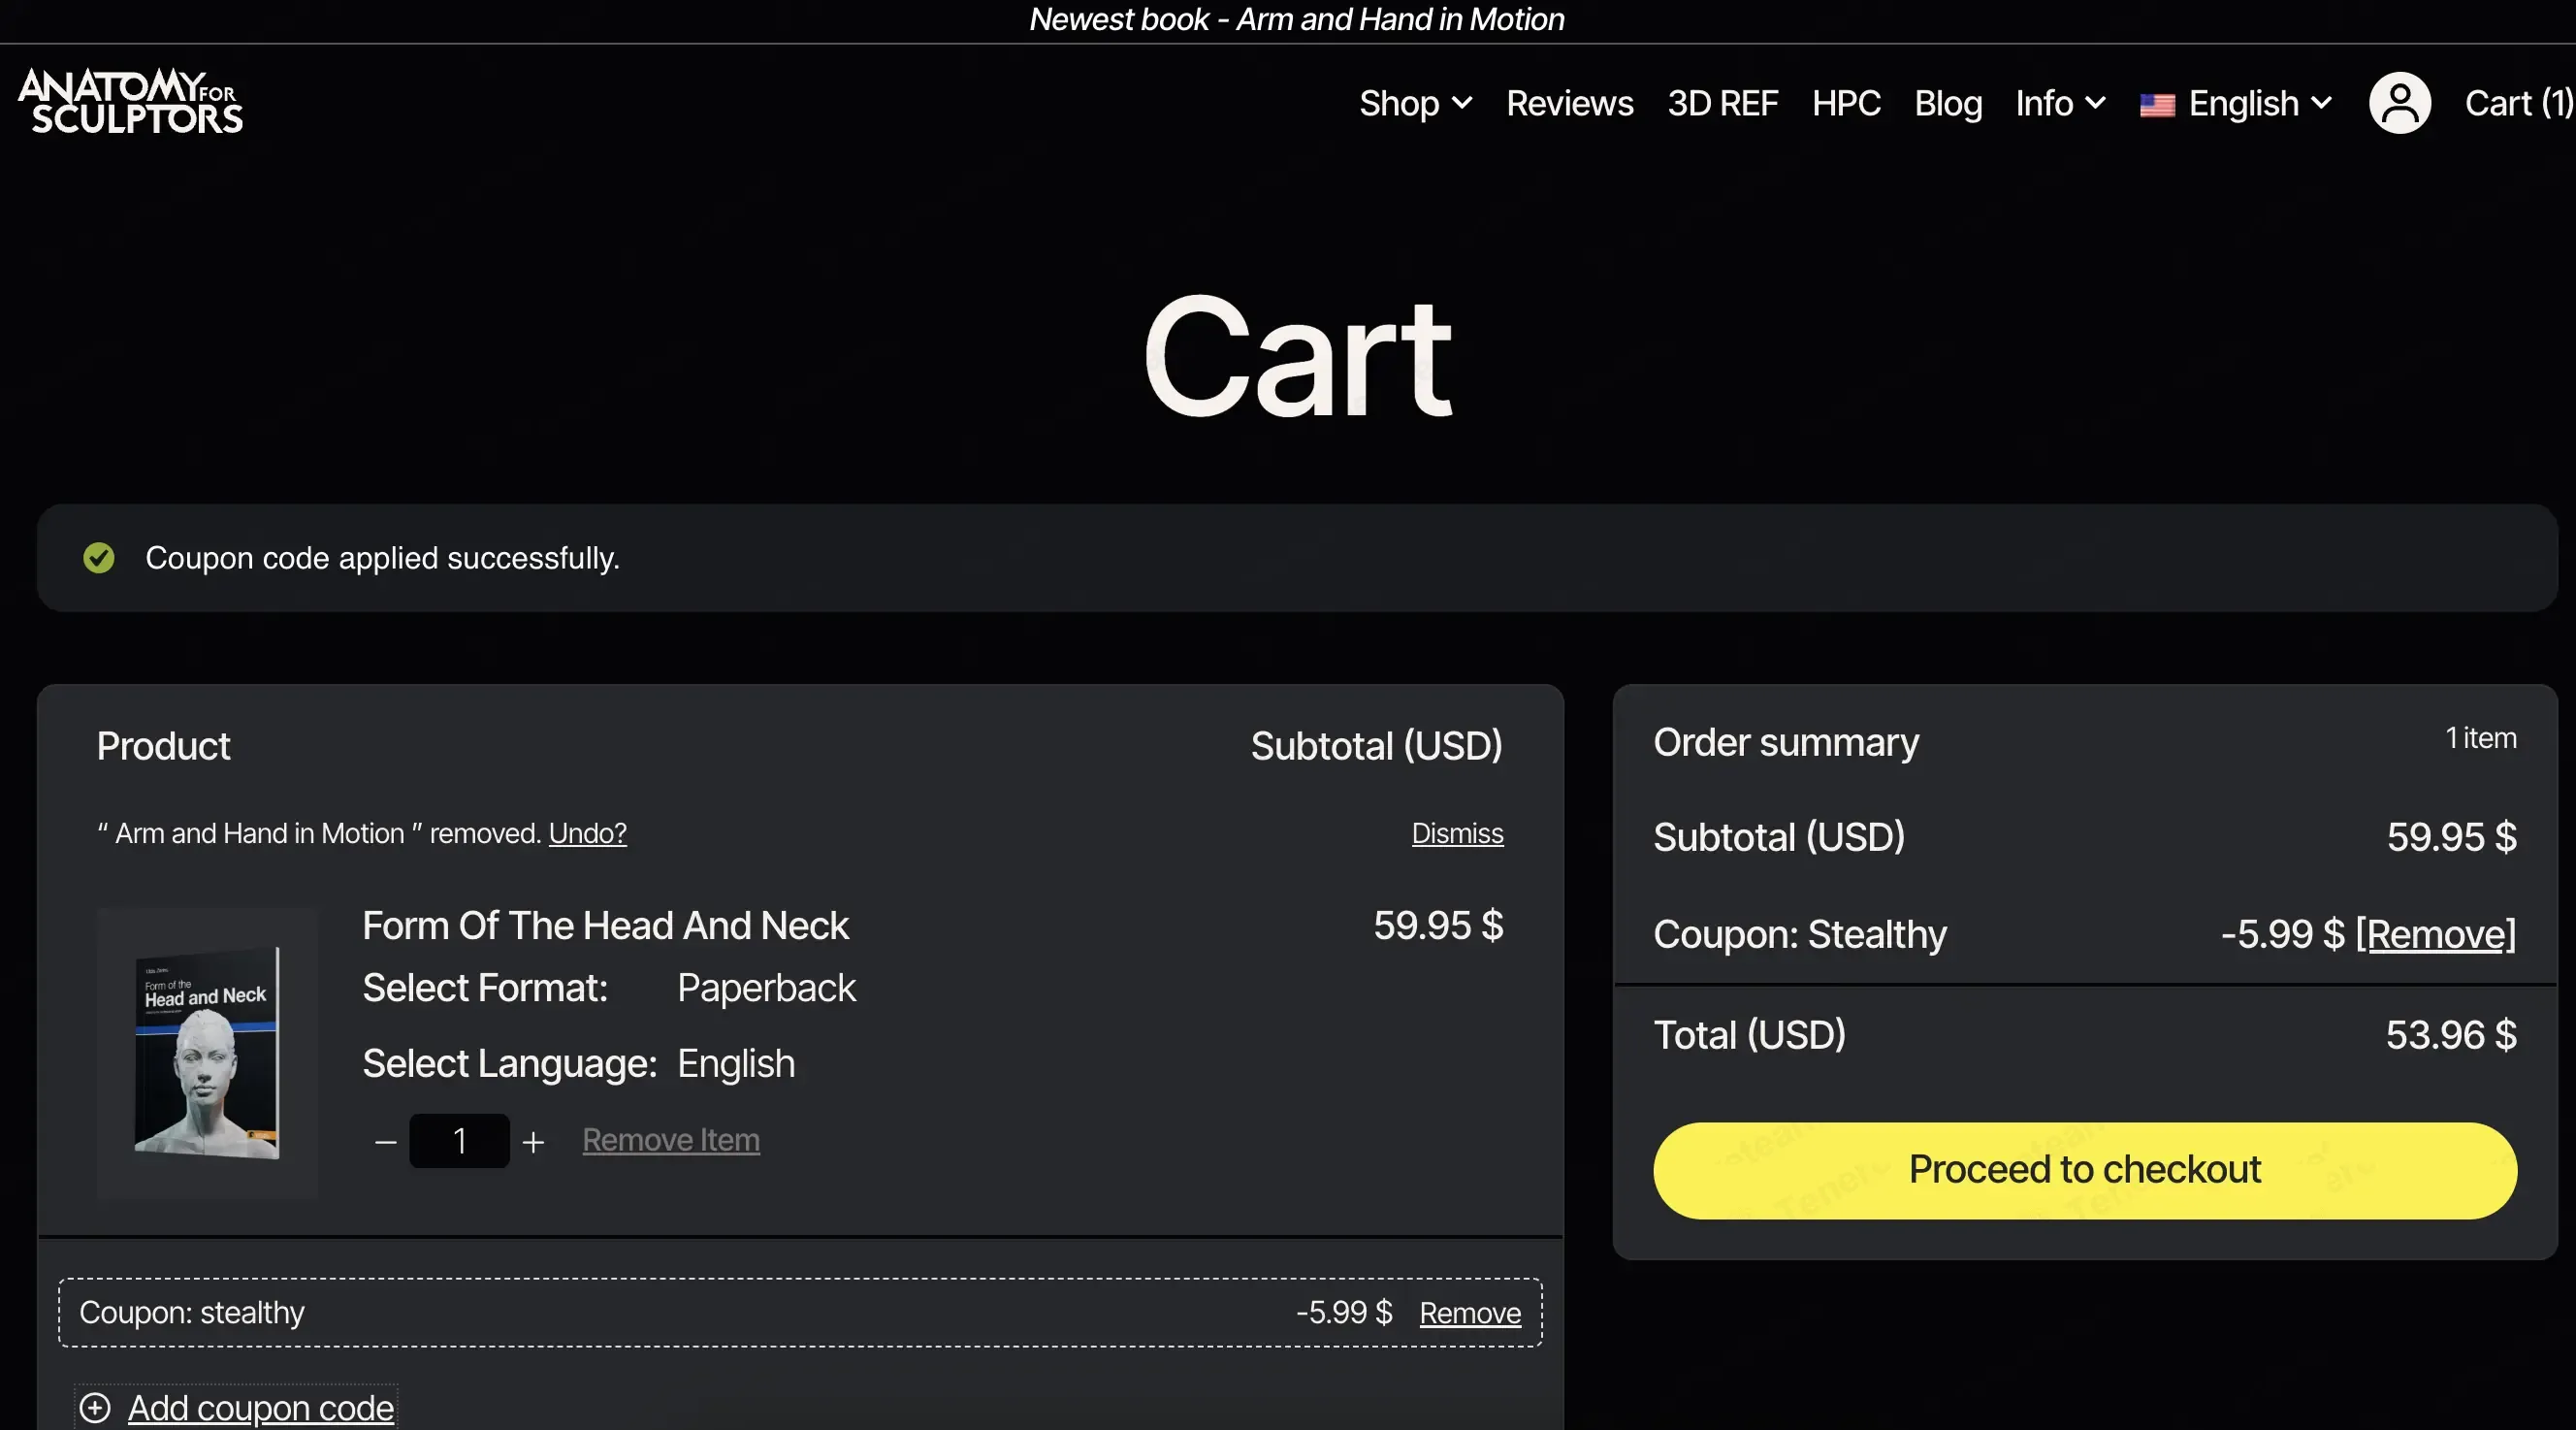Viewport: 2576px width, 1430px height.
Task: Click the quantity input field showing 1
Action: pos(460,1141)
